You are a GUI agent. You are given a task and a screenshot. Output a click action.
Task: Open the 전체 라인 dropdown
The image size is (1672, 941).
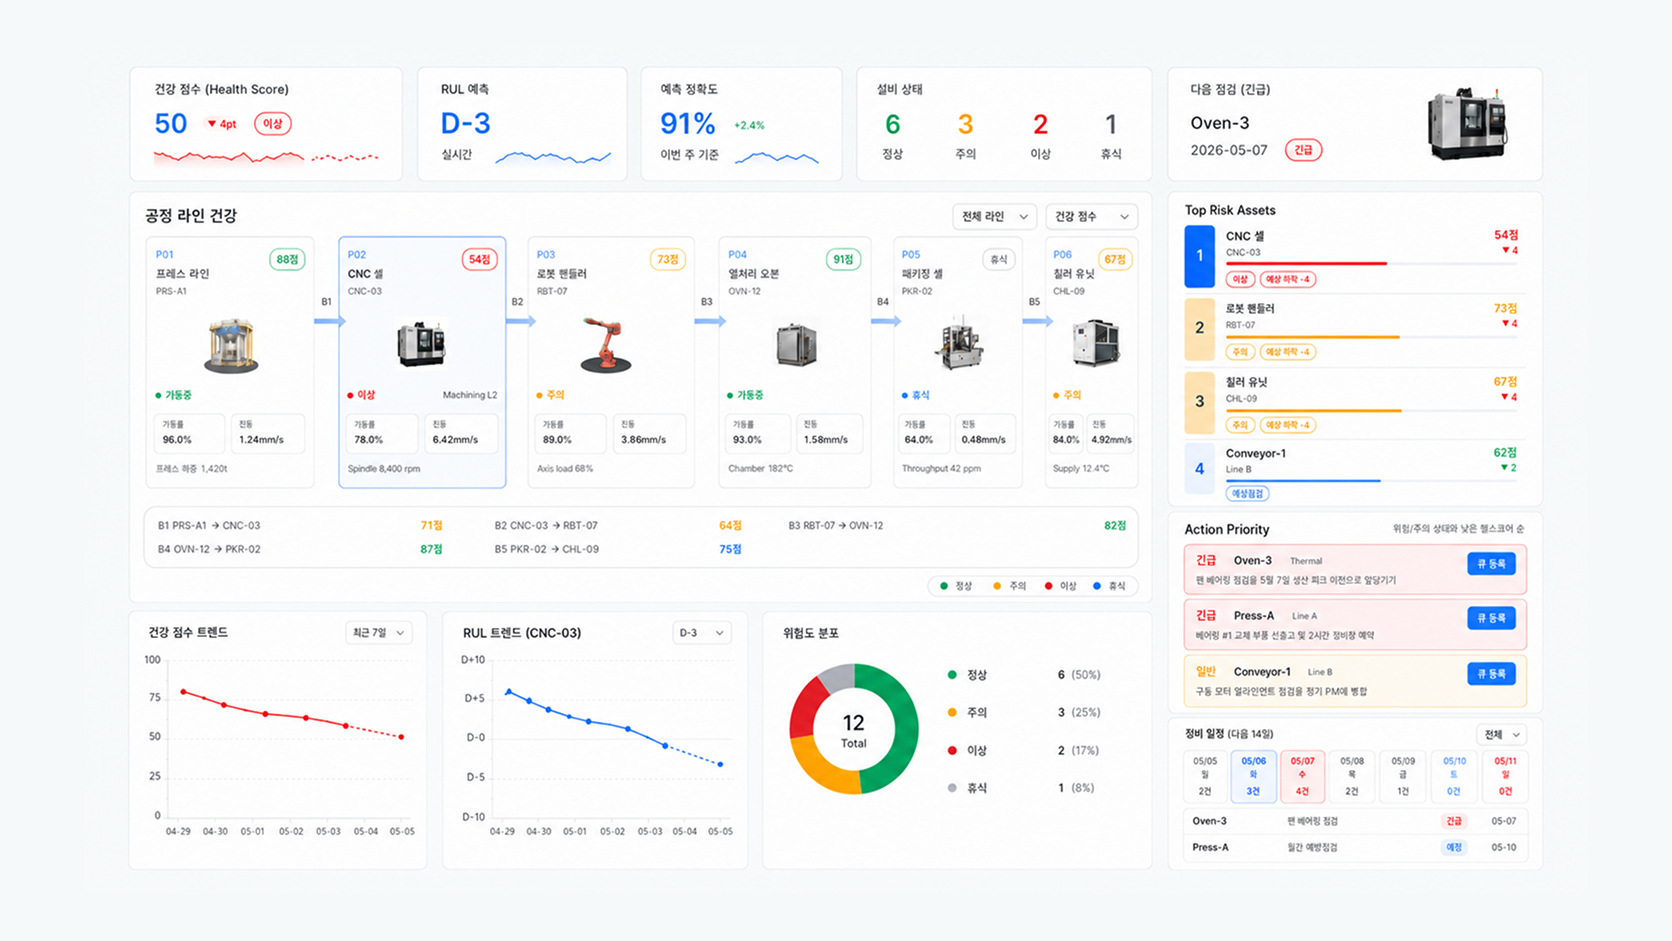[x=994, y=217]
